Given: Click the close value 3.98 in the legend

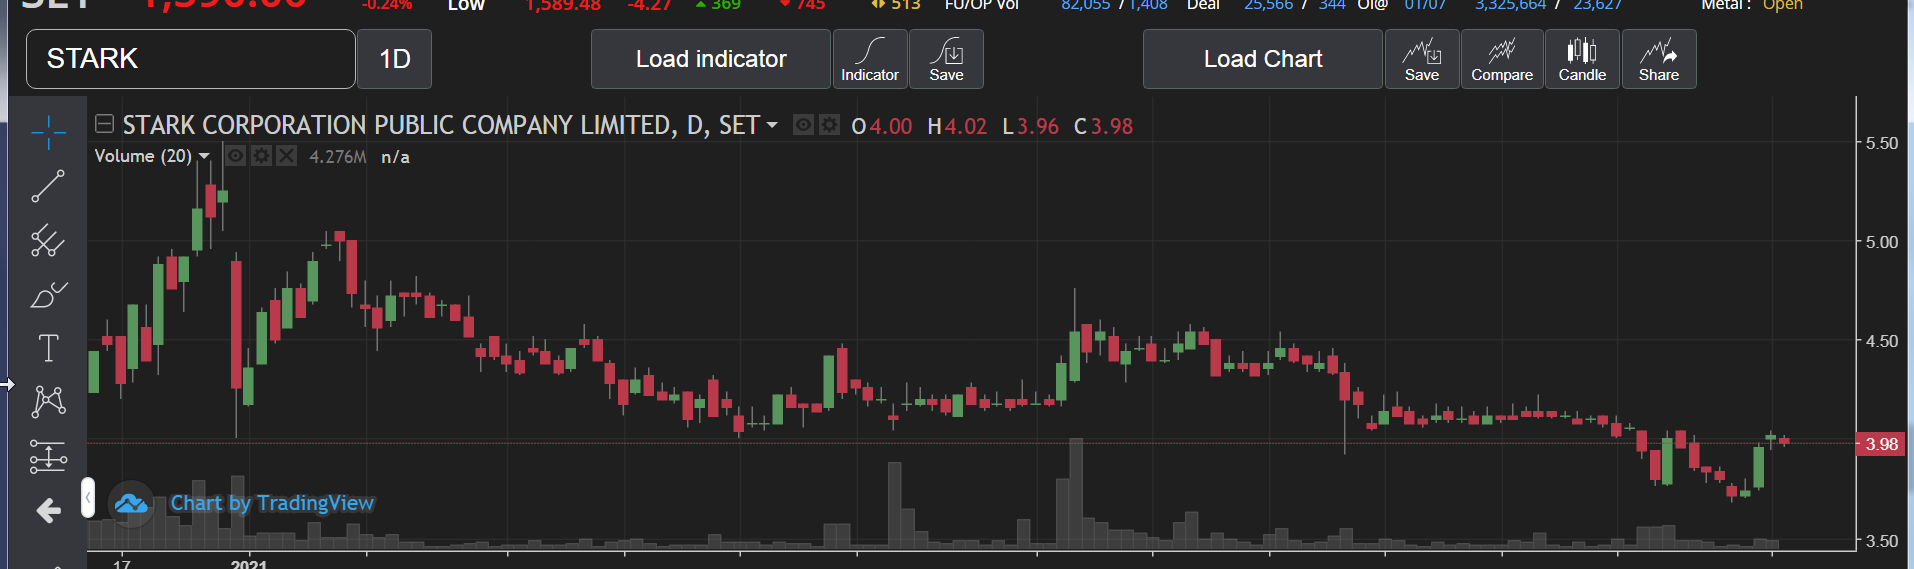Looking at the screenshot, I should (1111, 126).
